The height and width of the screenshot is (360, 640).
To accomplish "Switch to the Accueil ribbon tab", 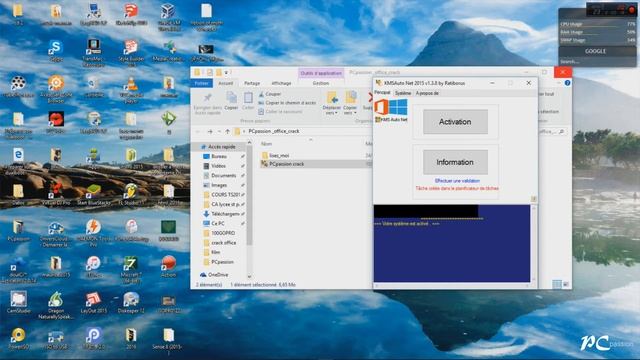I will 225,83.
